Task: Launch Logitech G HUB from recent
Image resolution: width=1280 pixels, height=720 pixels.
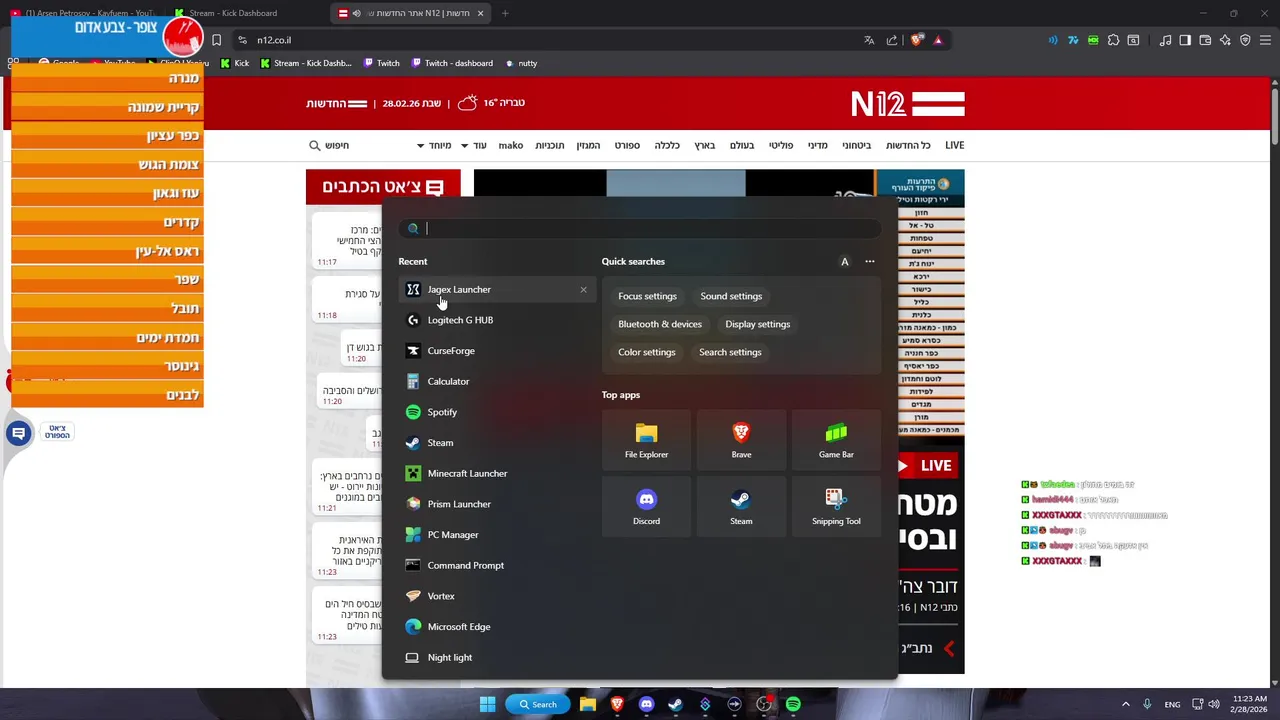Action: pyautogui.click(x=497, y=320)
